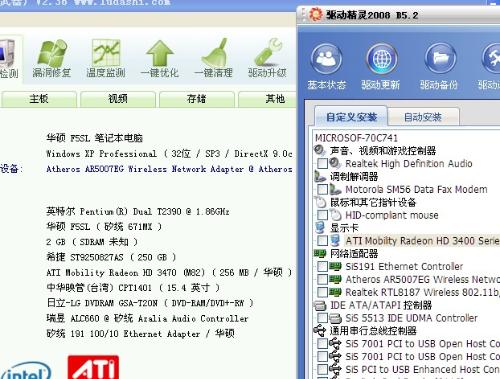Screen dimensions: 500x379
Task: Select the MICROSOF-70C741 root computer node
Action: pyautogui.click(x=356, y=138)
